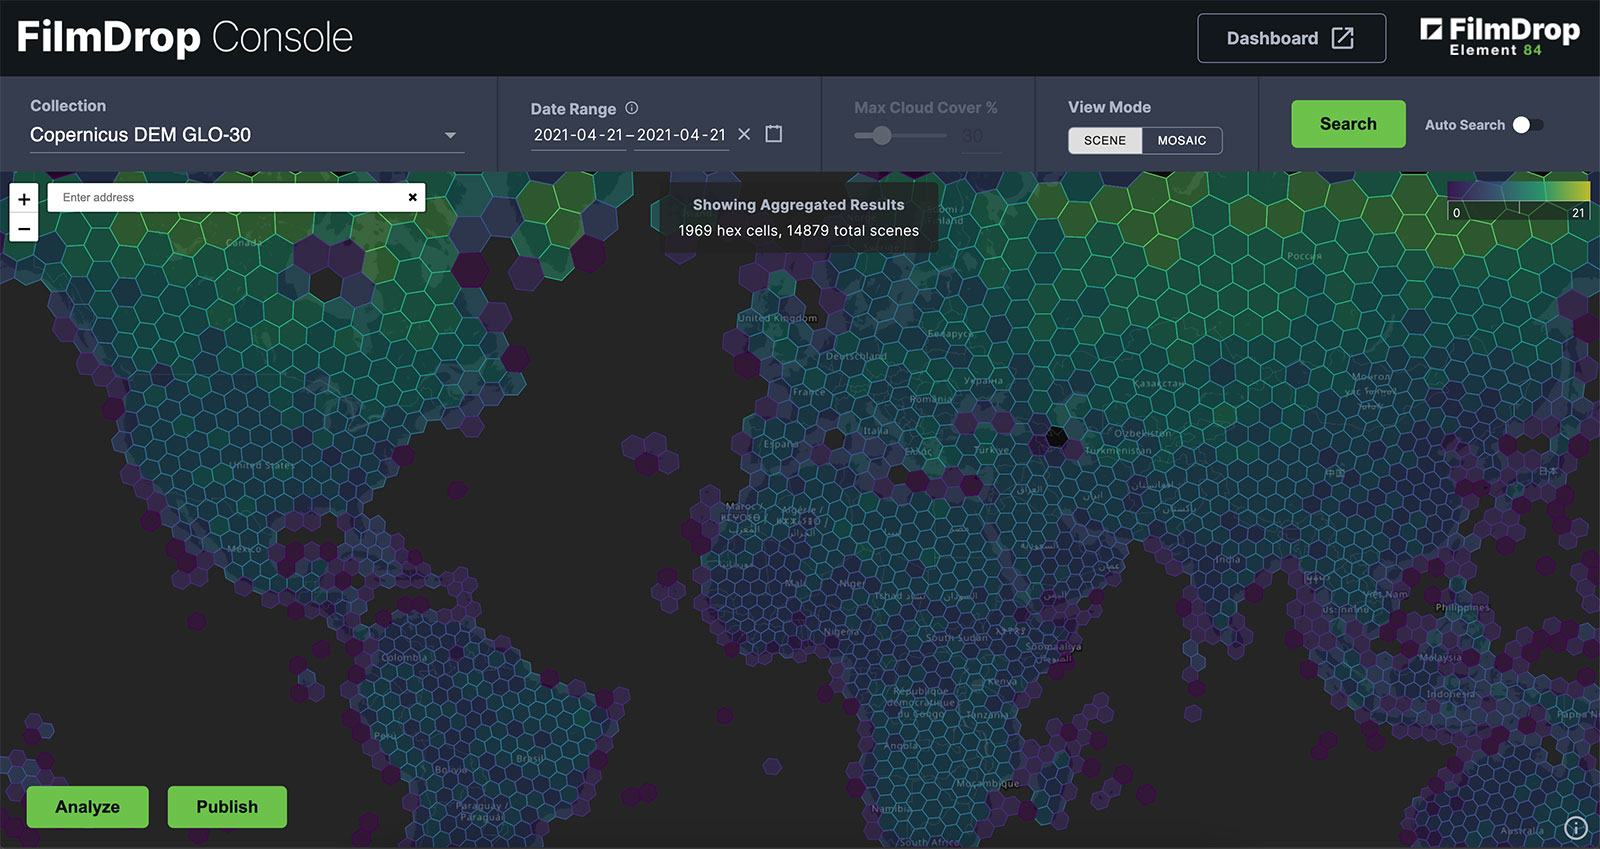Adjust the Max Cloud Cover slider handle
The height and width of the screenshot is (849, 1600).
coord(881,135)
